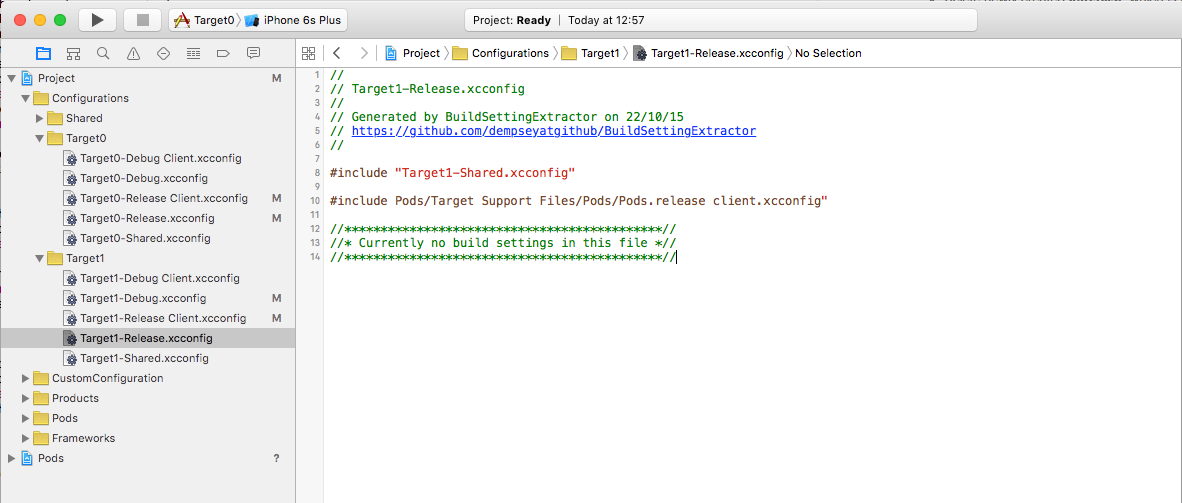
Task: Open the BuildSettingExtractor GitHub link
Action: [x=553, y=131]
